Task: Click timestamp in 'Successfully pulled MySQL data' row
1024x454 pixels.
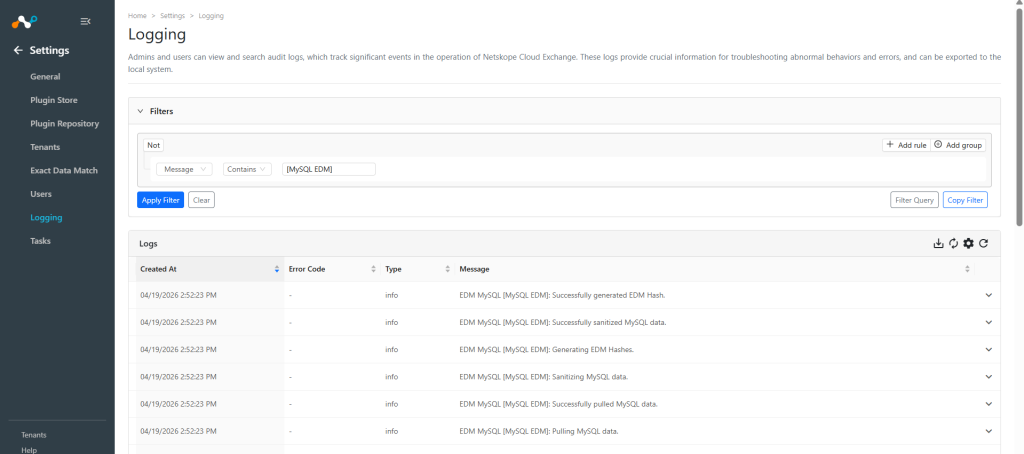Action: click(x=178, y=404)
